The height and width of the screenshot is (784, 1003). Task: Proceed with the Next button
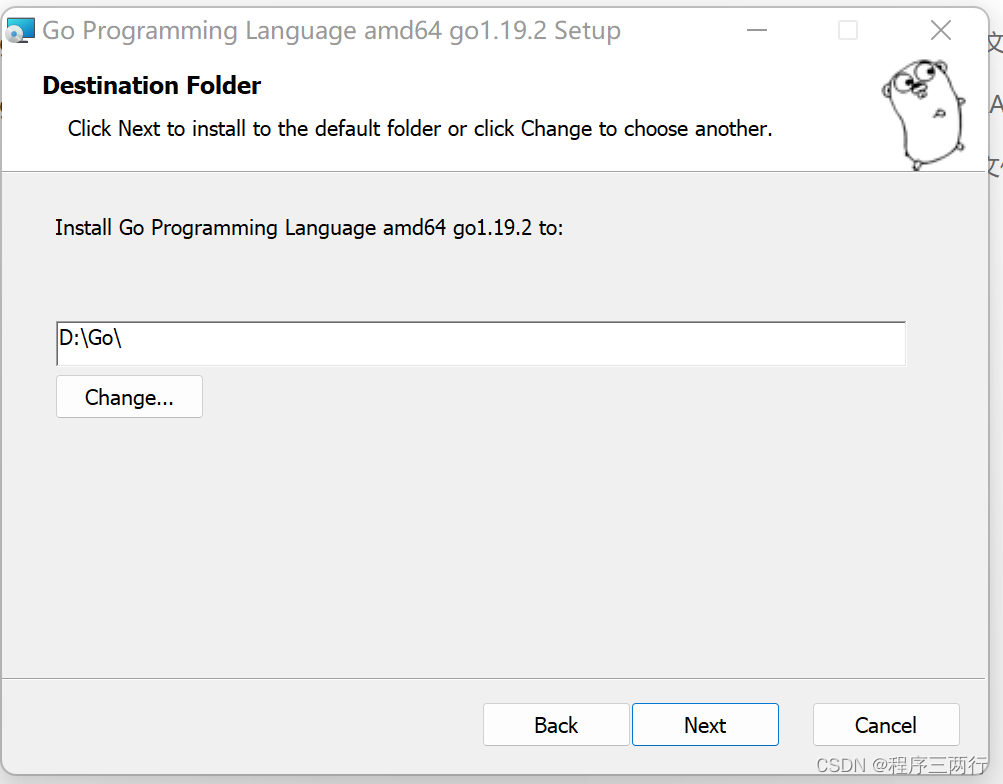coord(705,725)
